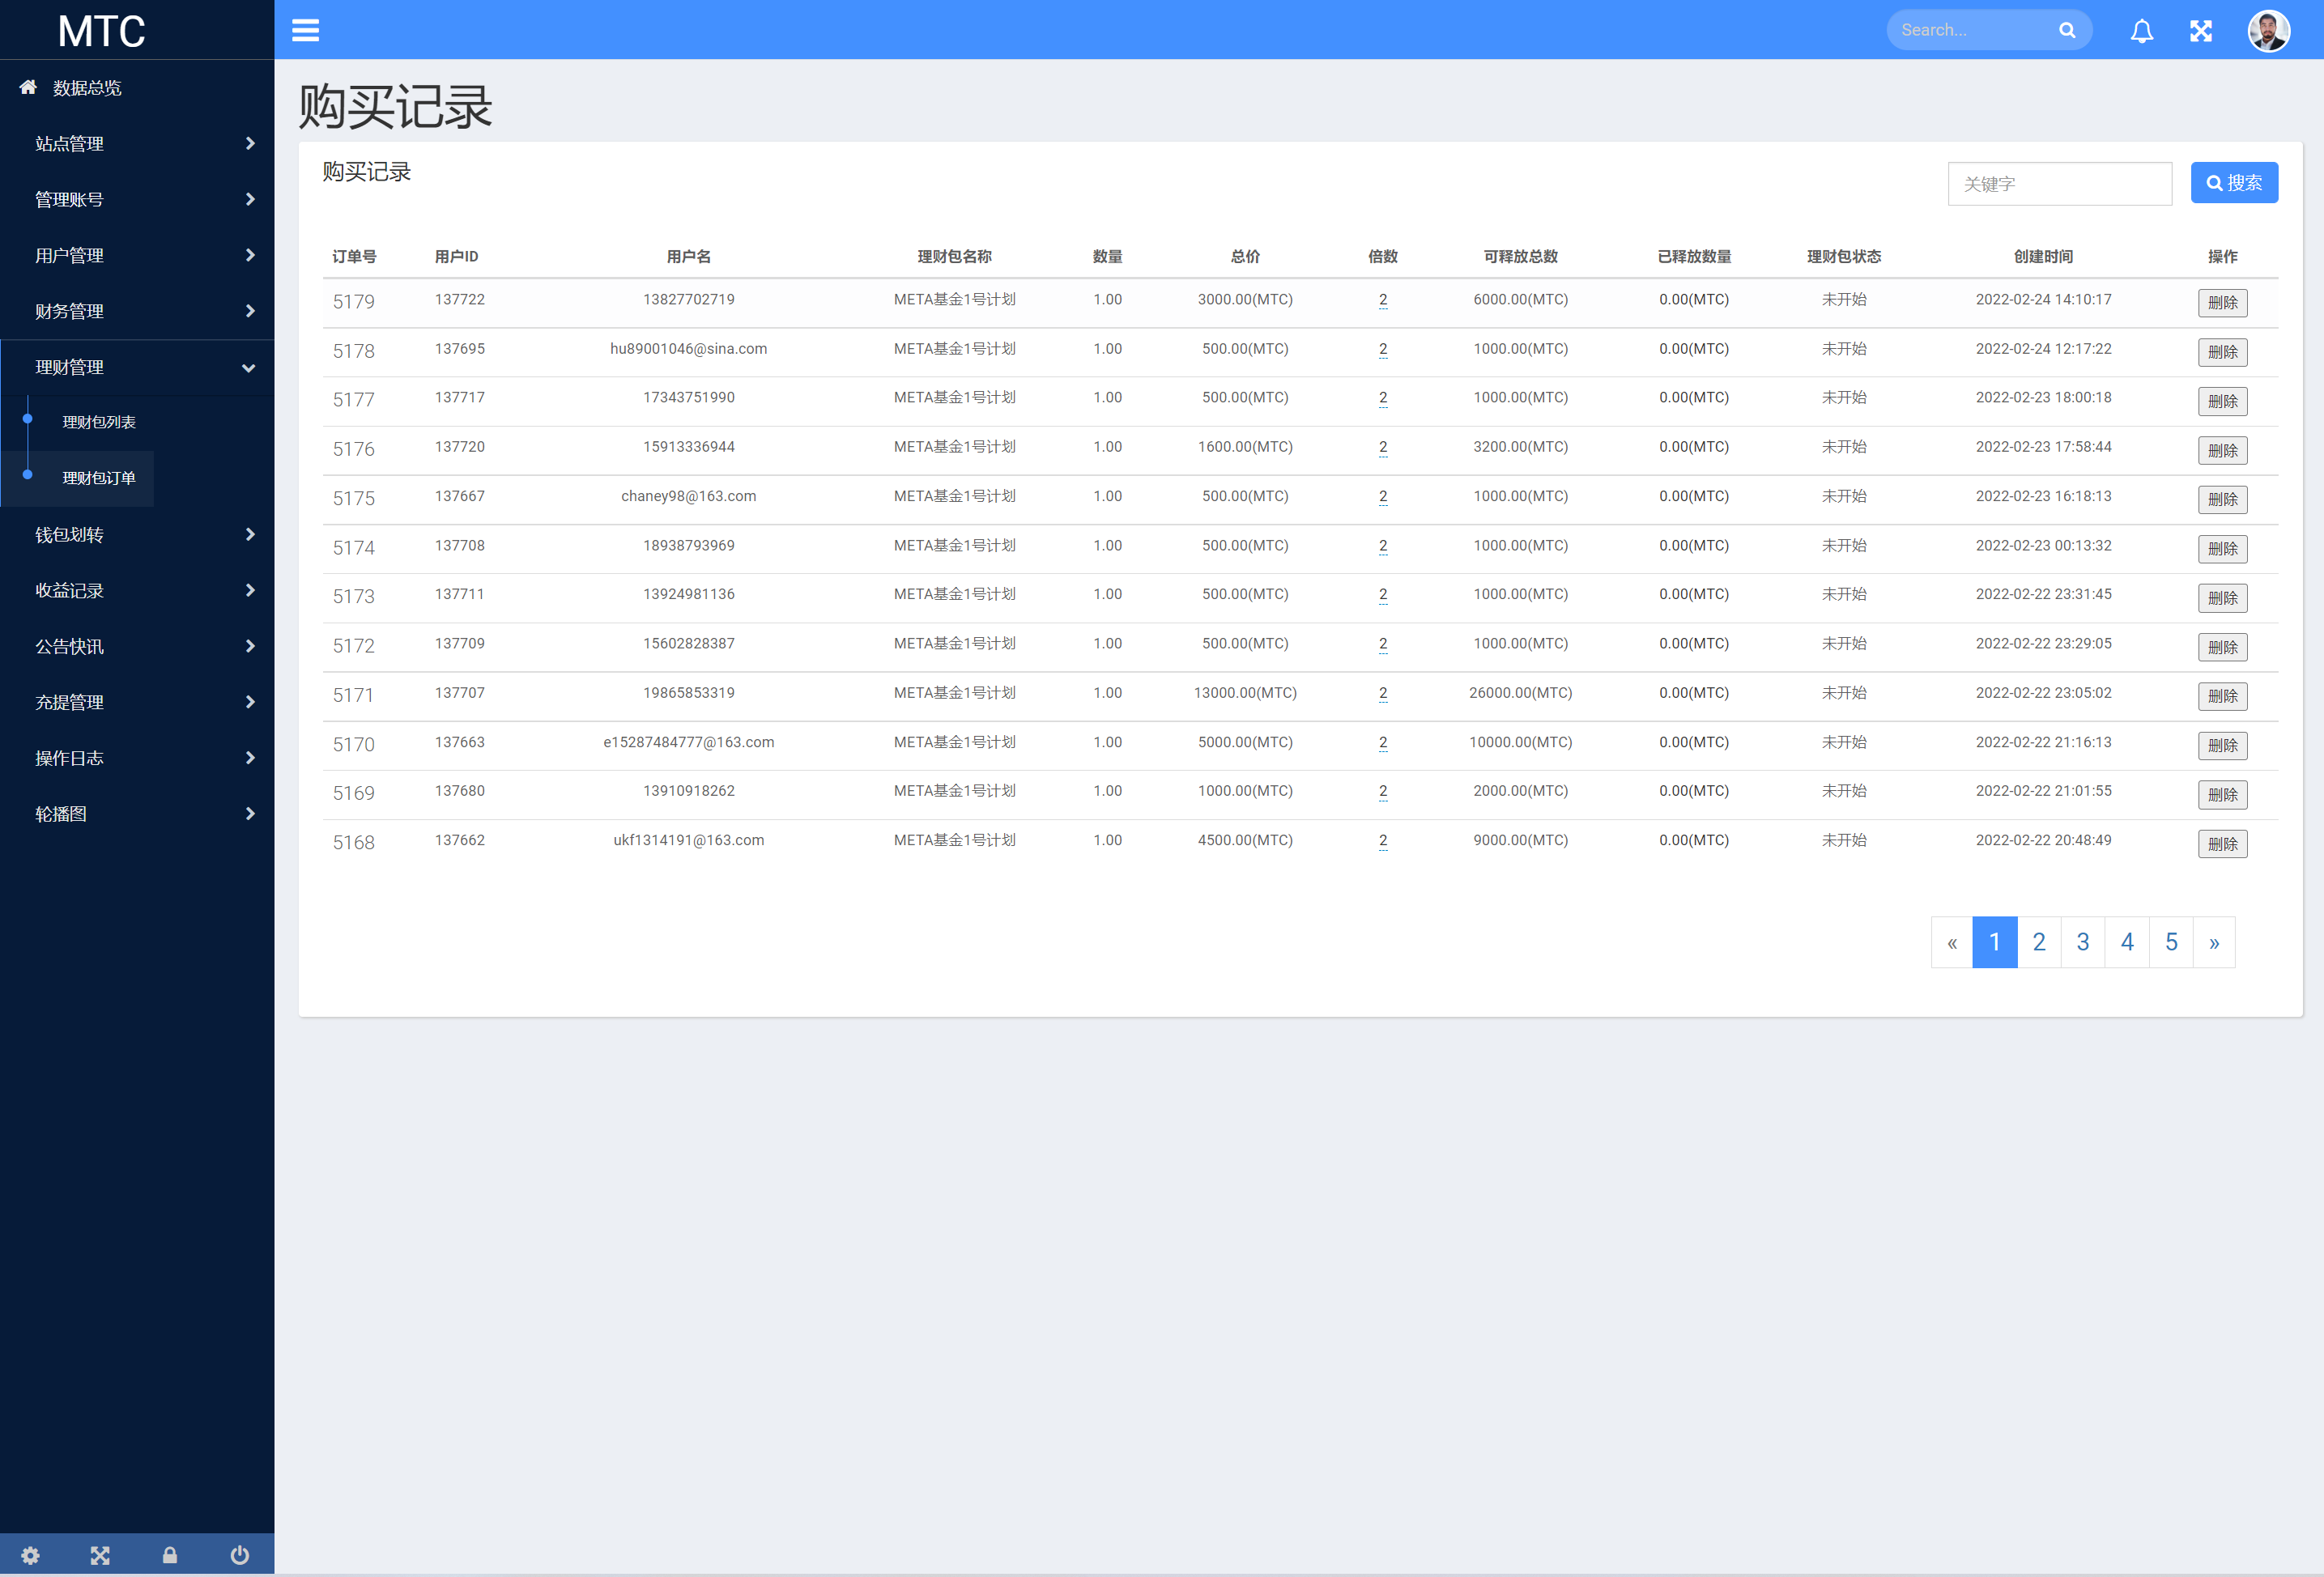Screen dimensions: 2324x1577
Task: Expand the 用户管理 sidebar menu
Action: [135, 255]
